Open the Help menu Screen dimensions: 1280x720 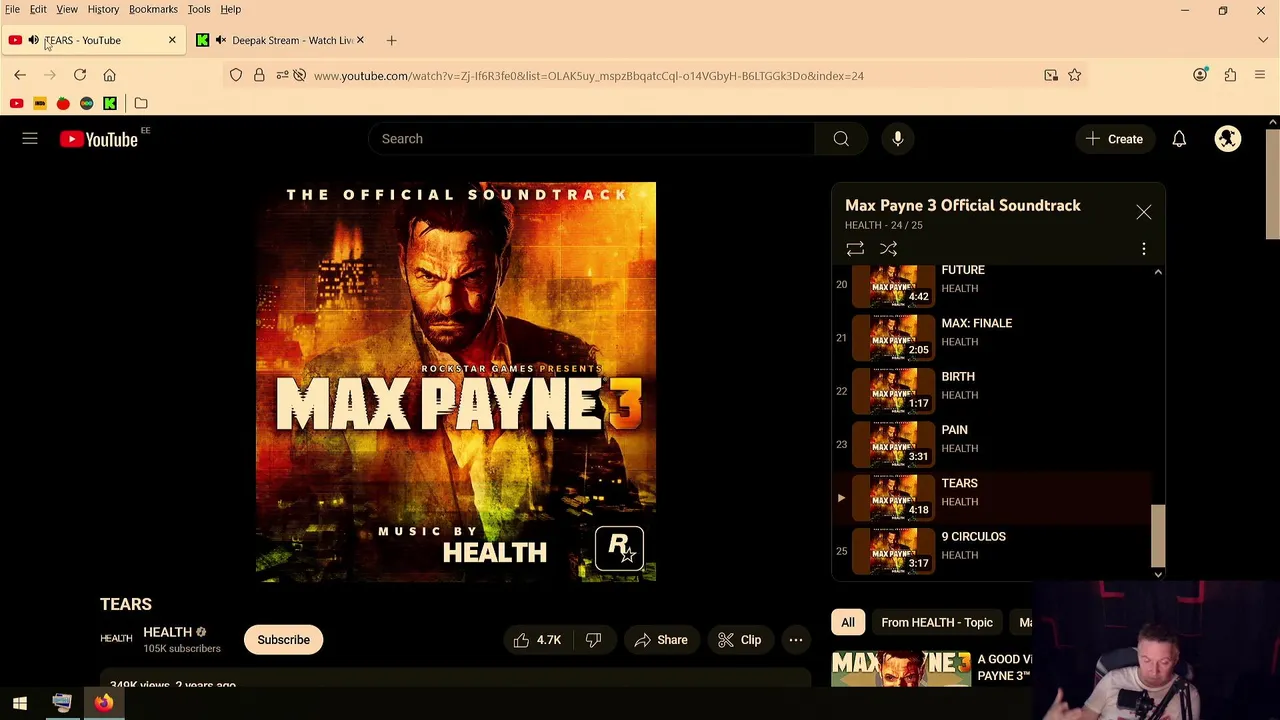pos(231,9)
